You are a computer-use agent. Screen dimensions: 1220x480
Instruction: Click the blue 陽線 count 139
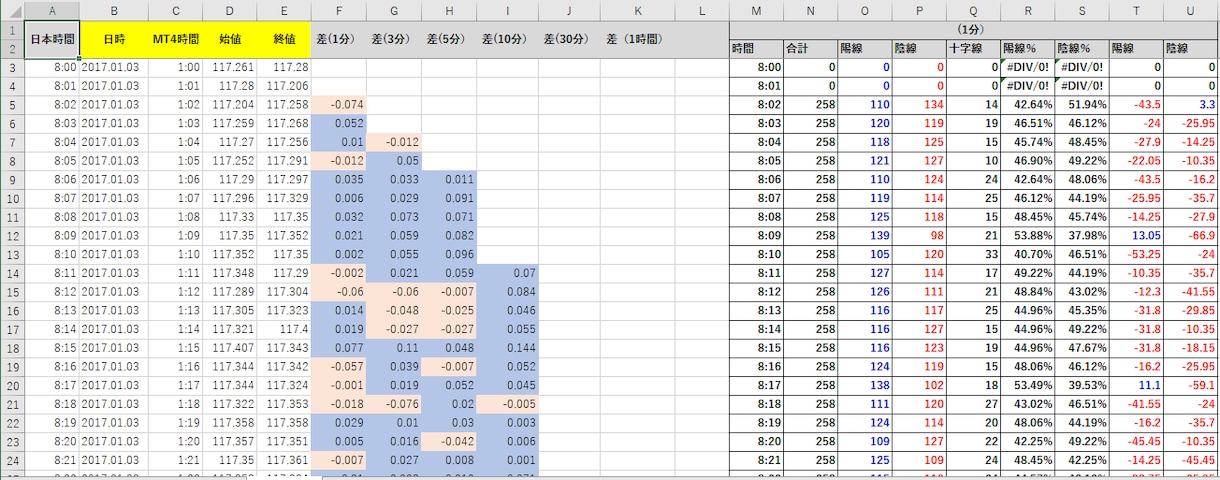[864, 236]
